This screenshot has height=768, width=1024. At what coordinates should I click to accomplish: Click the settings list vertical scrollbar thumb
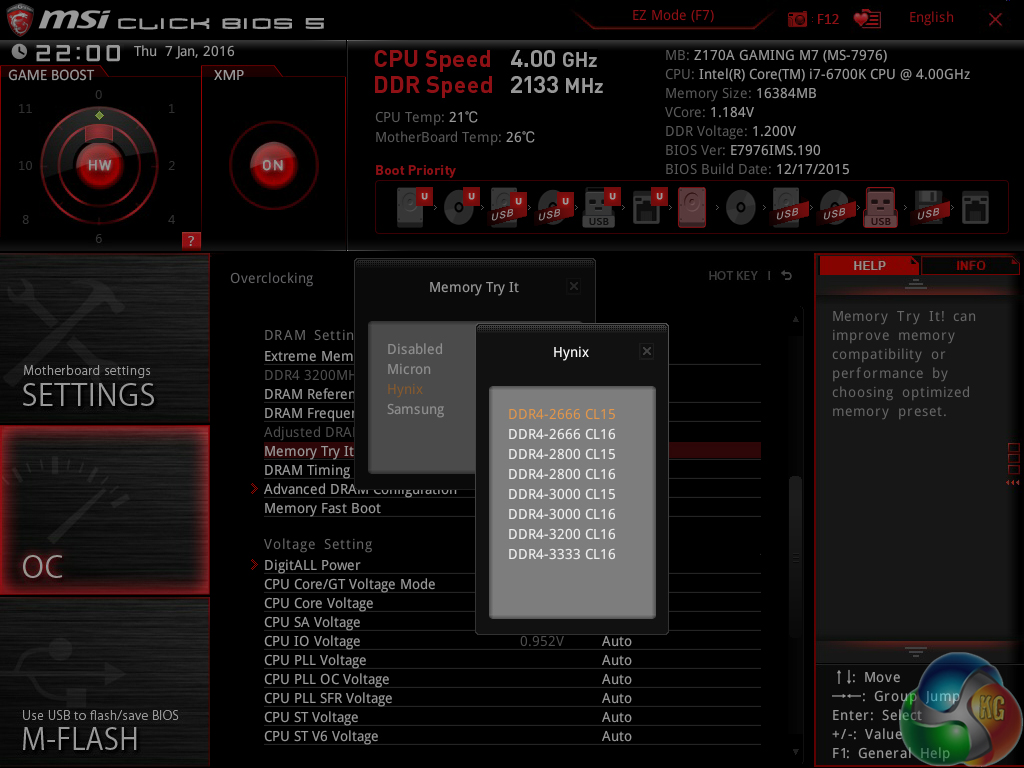coord(795,556)
